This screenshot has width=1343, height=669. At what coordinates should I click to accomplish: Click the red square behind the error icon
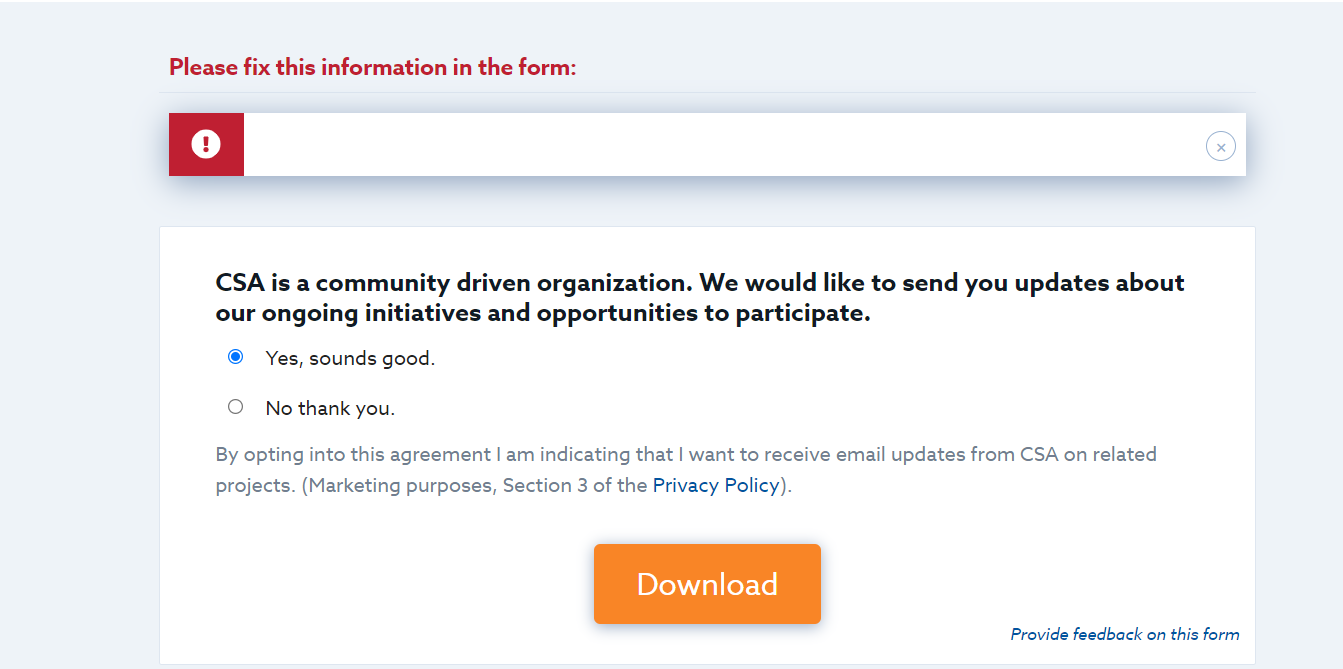click(206, 144)
